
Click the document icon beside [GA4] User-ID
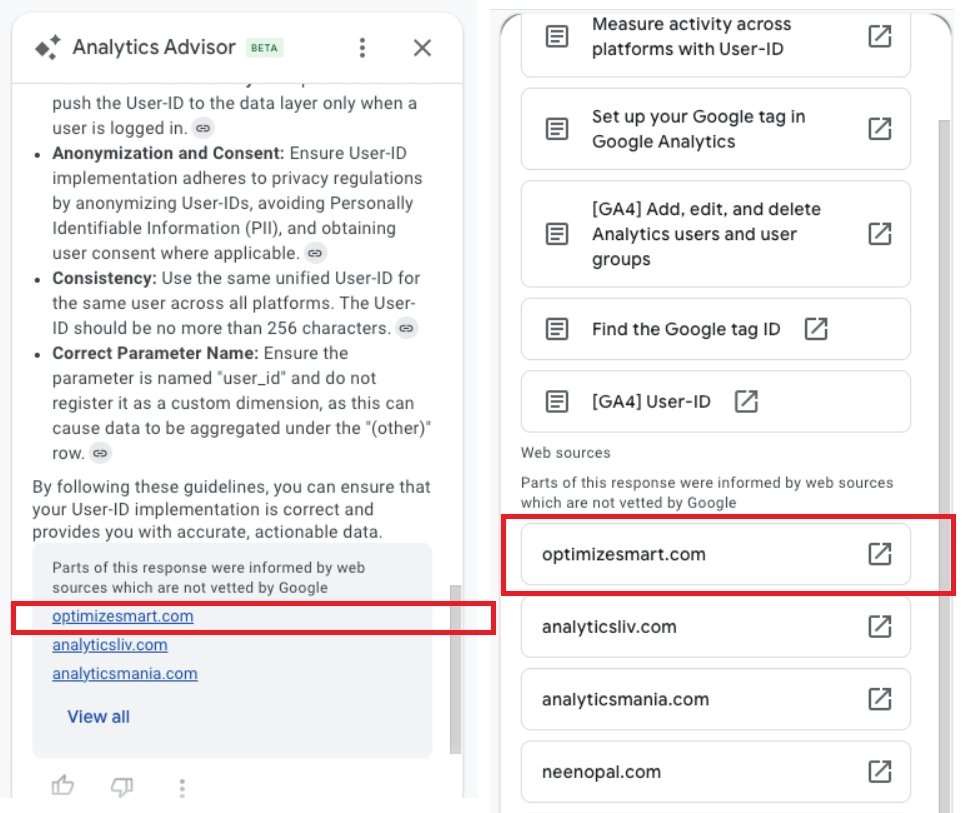coord(556,400)
